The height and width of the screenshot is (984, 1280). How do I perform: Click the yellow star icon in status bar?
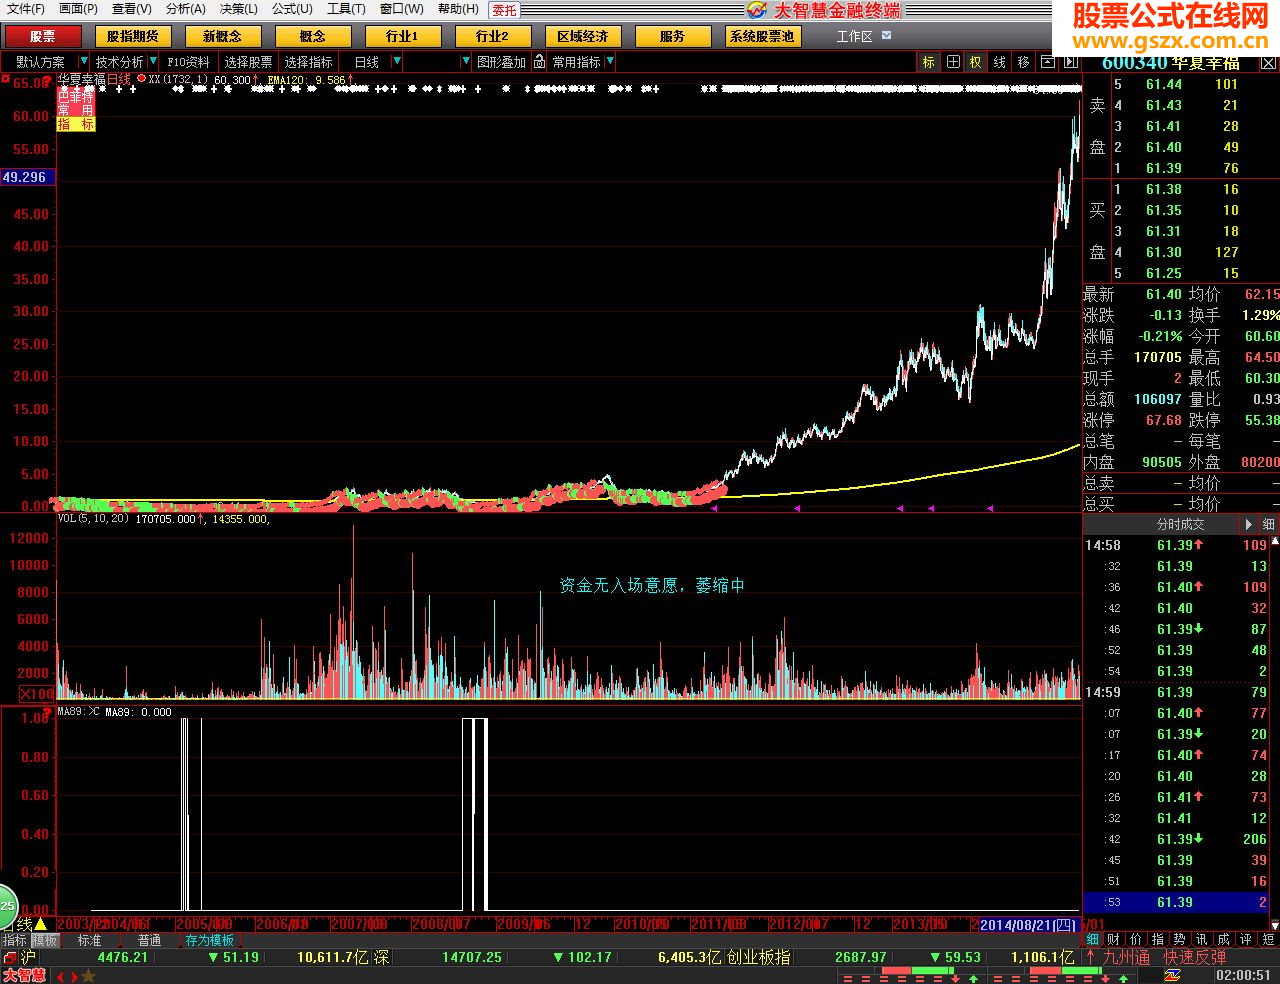point(88,976)
